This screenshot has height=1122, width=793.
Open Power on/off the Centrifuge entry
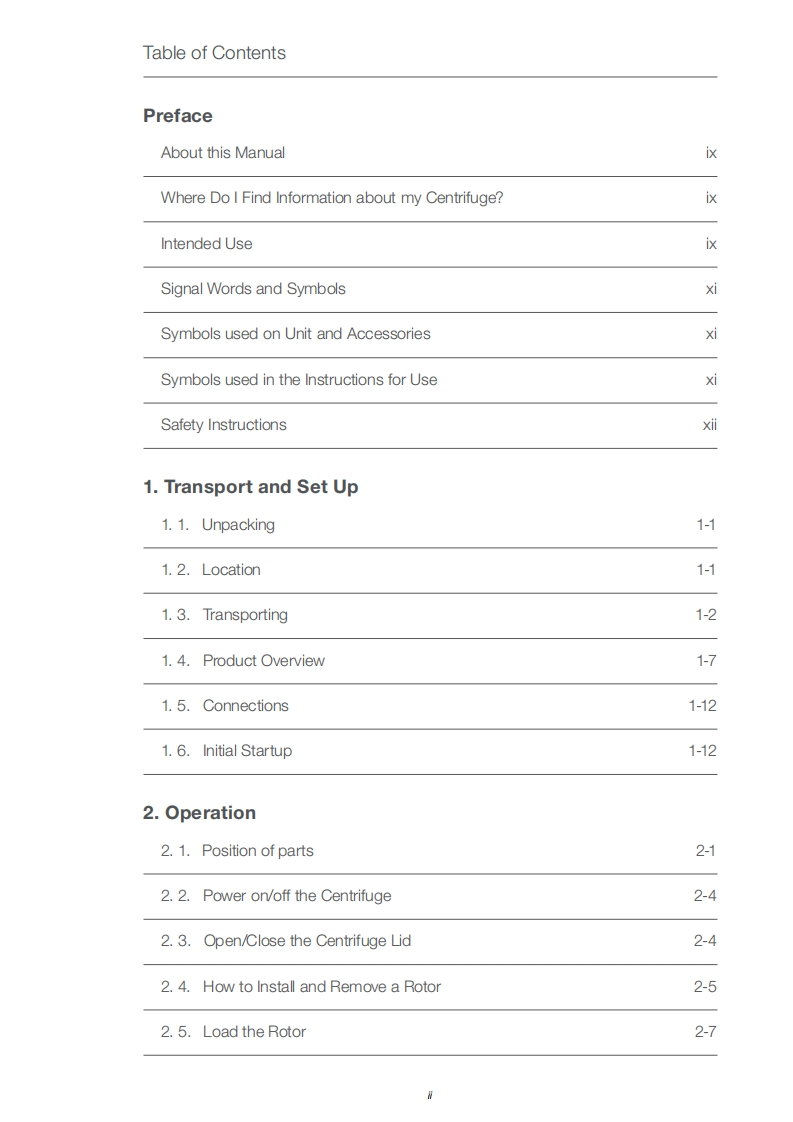(x=297, y=896)
